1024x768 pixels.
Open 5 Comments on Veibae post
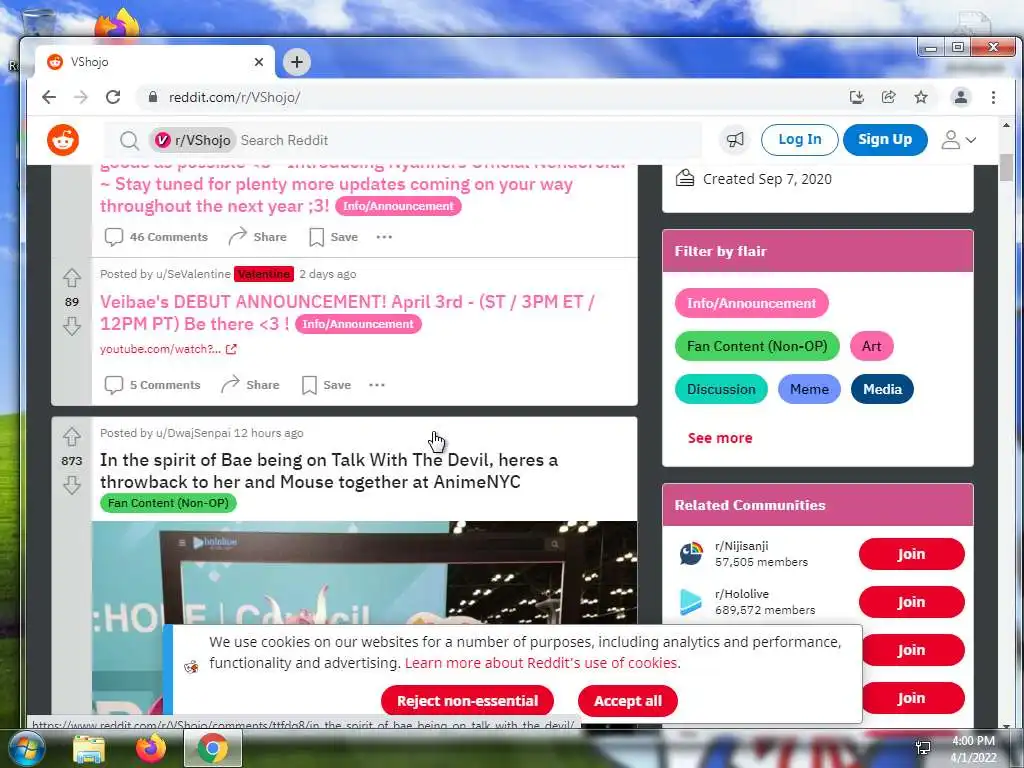[152, 385]
